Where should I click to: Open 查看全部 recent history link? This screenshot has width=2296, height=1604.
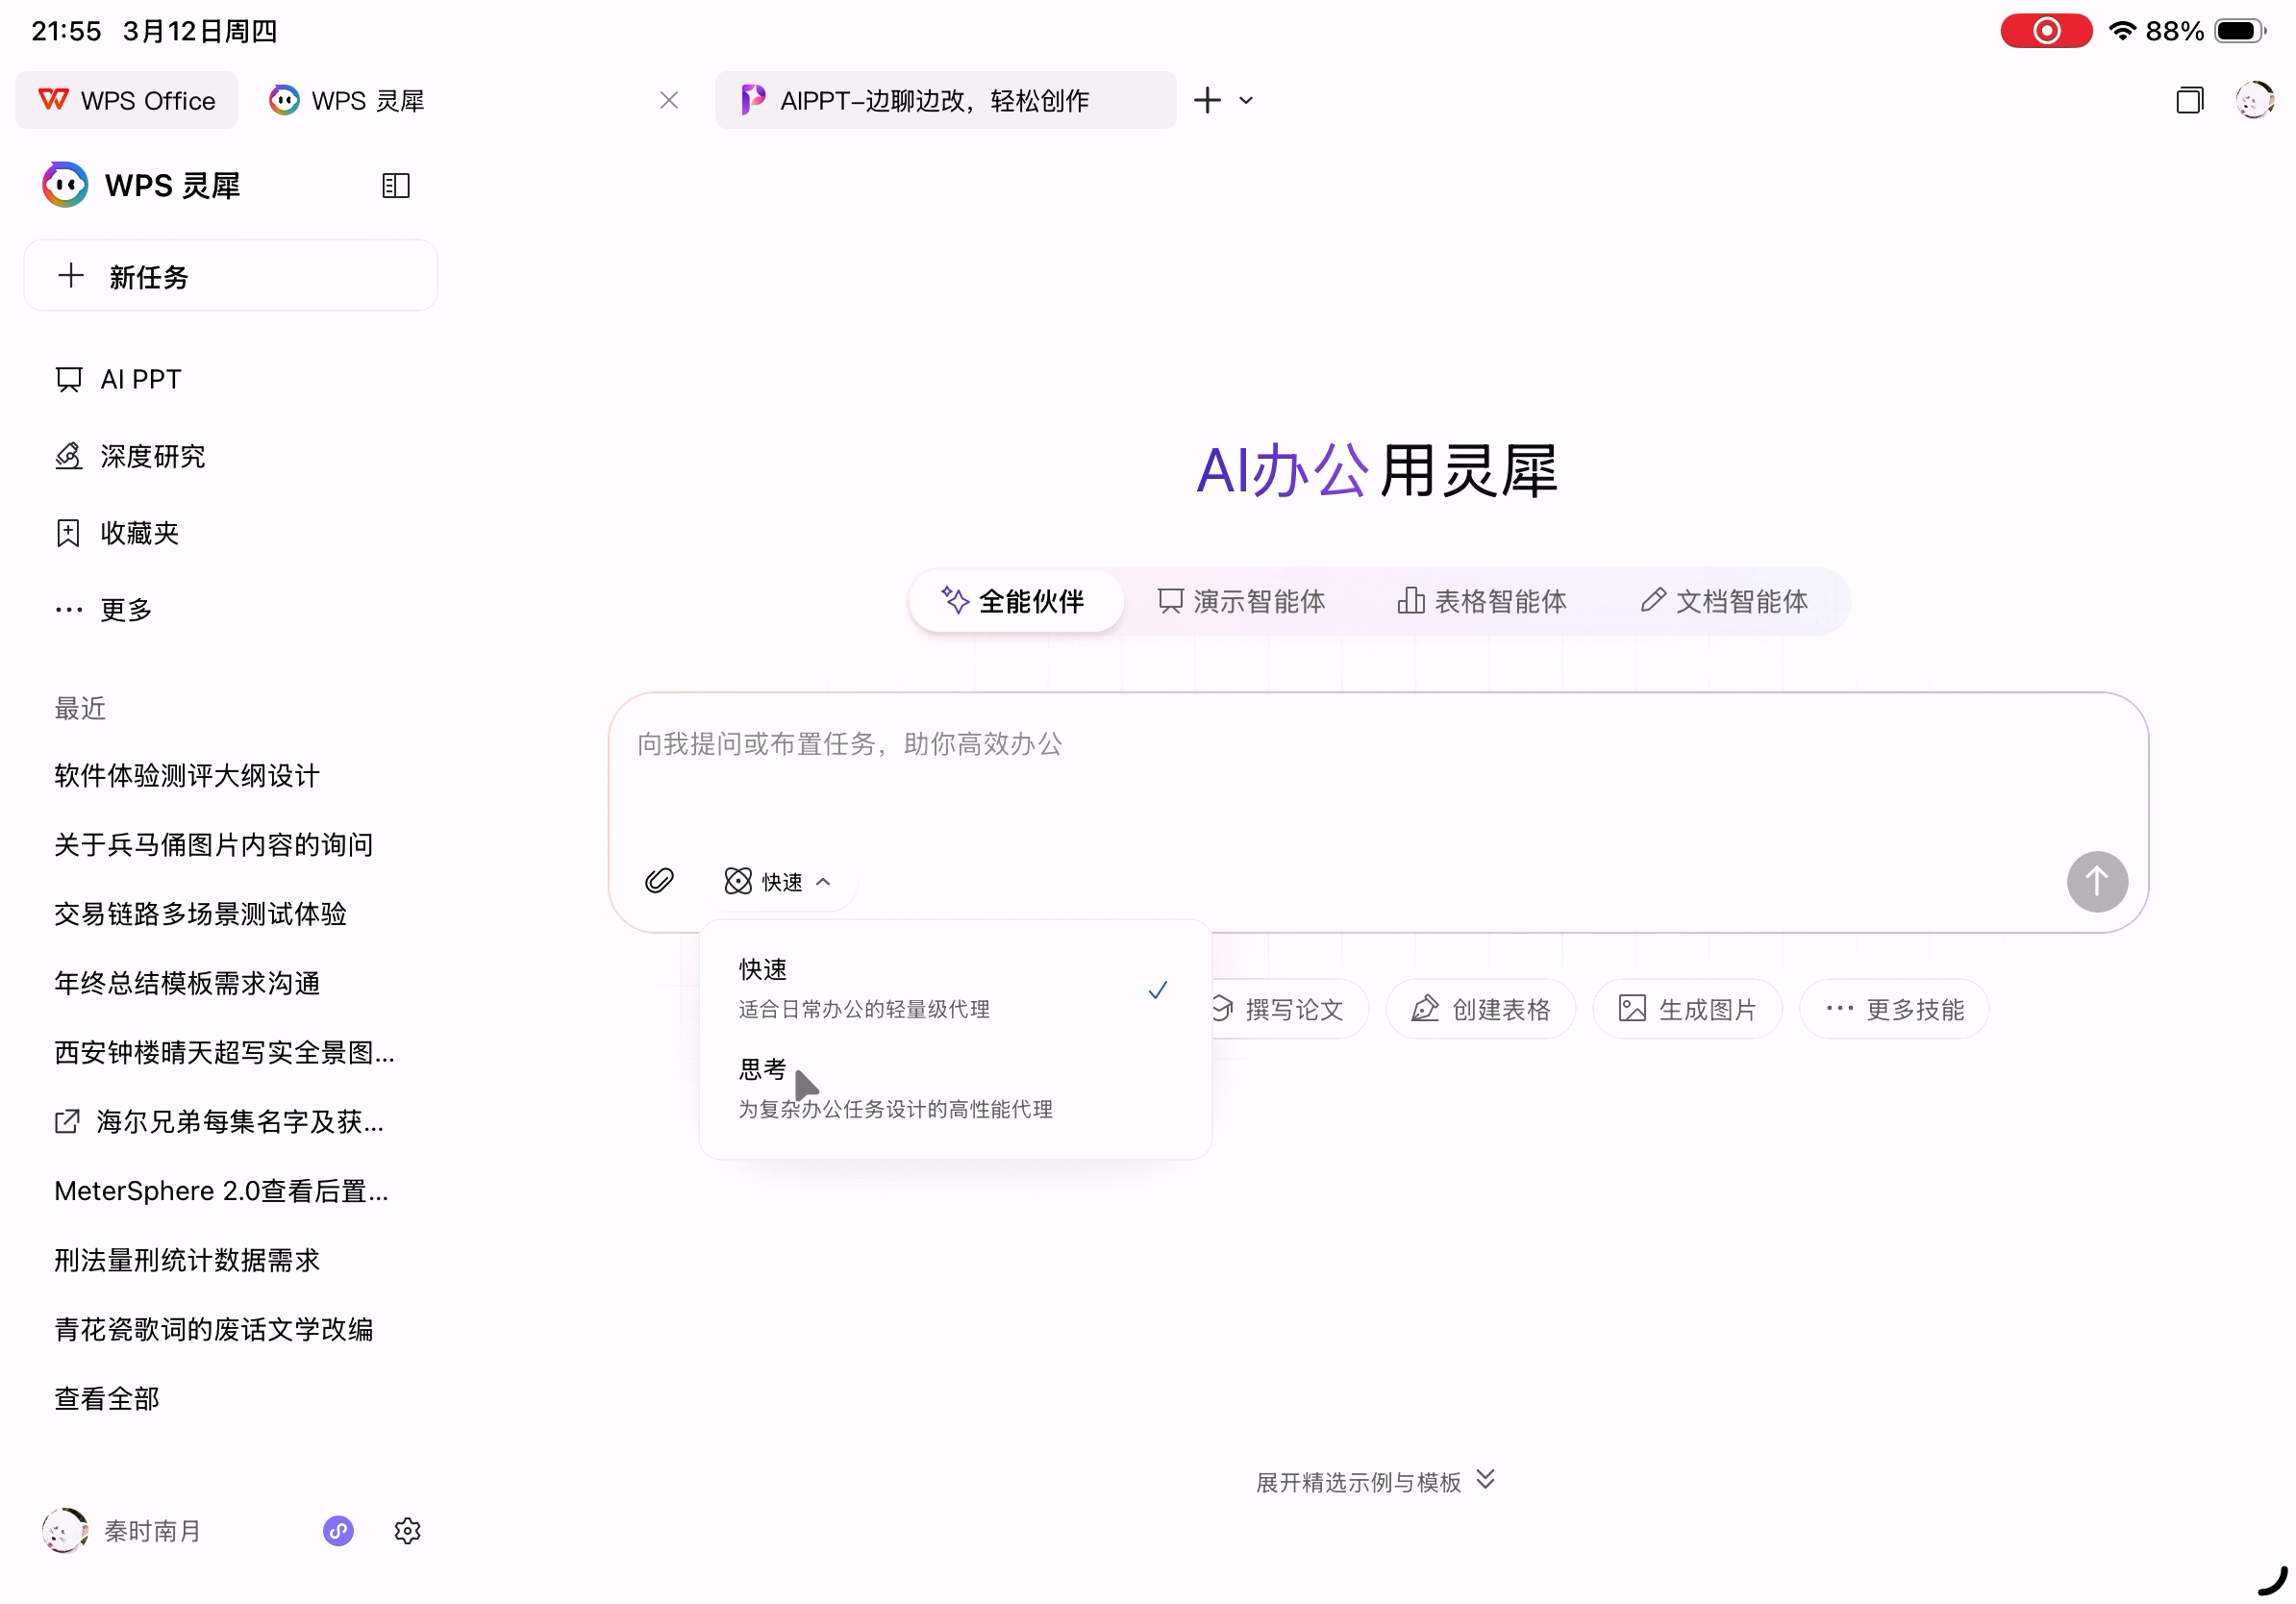[107, 1398]
